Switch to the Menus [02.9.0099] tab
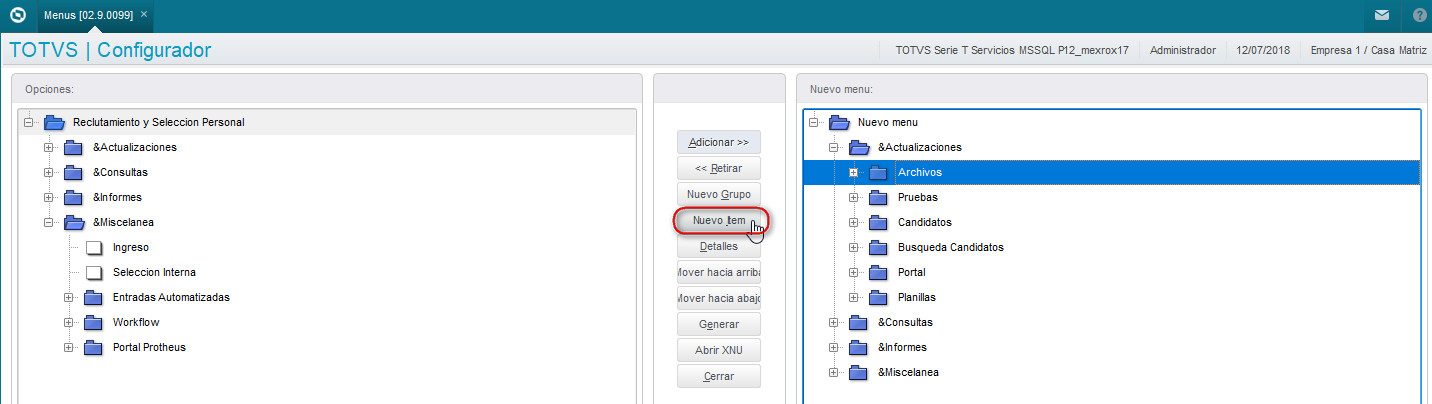The height and width of the screenshot is (404, 1432). coord(89,15)
